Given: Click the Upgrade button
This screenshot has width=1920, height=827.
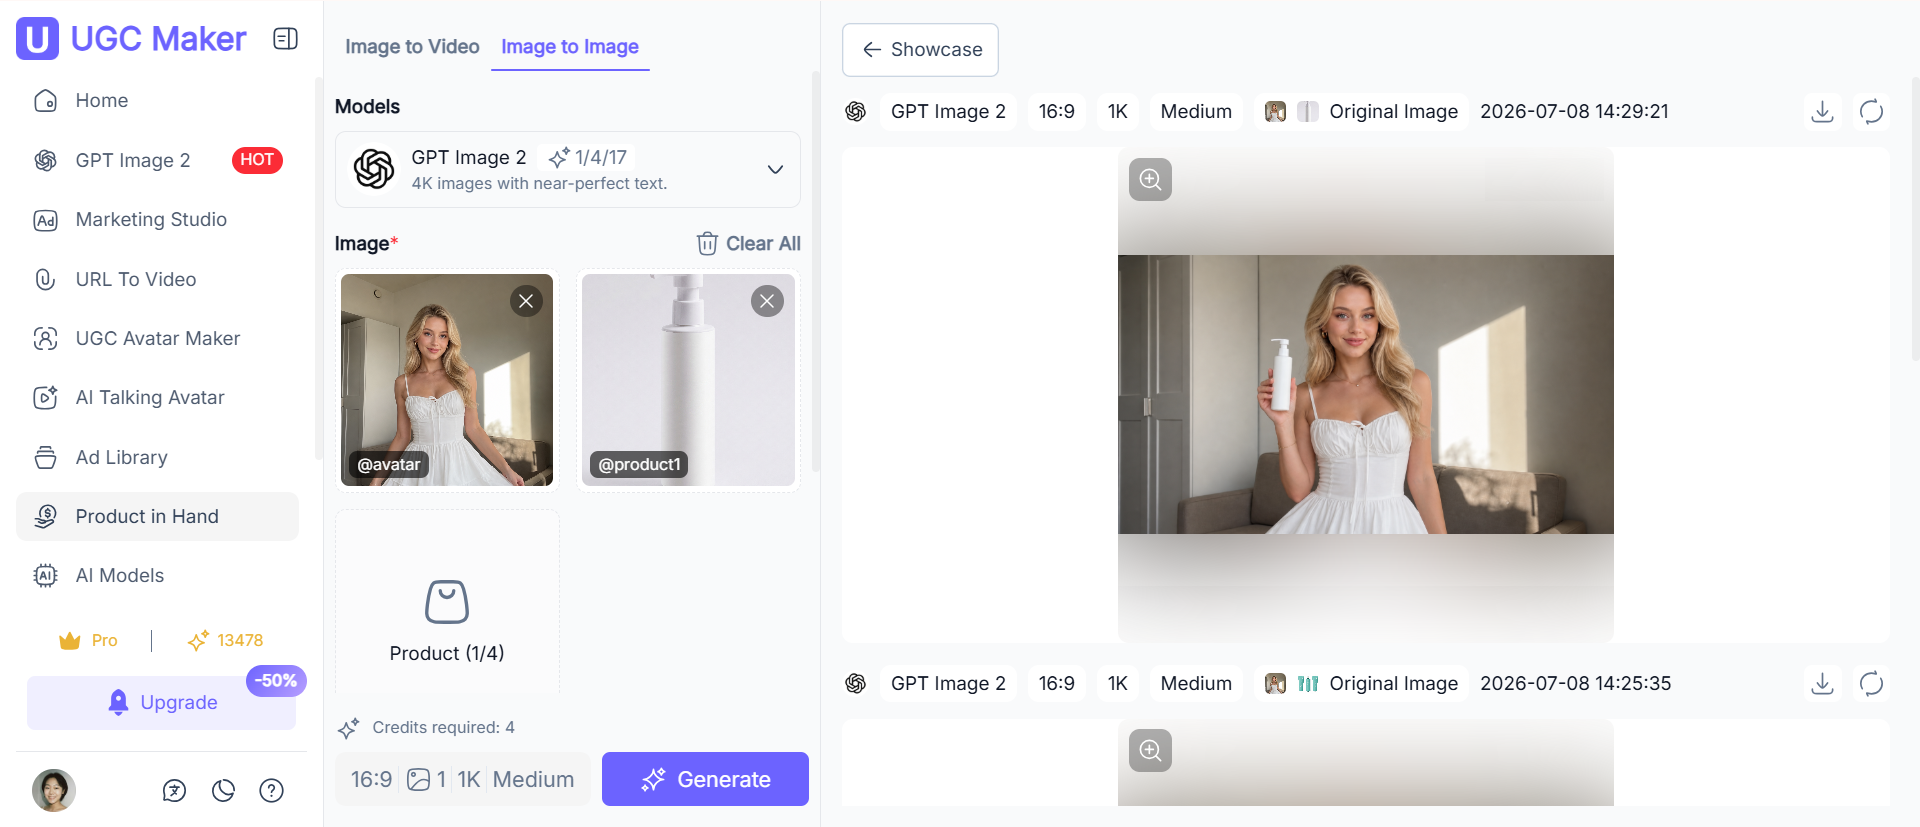Looking at the screenshot, I should pos(162,703).
